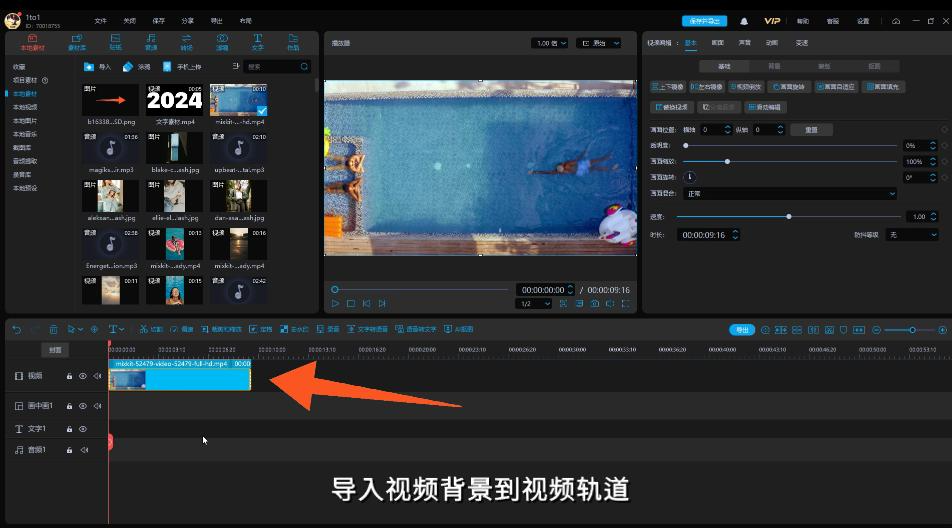Select 本地图片 in the left sidebar
The height and width of the screenshot is (528, 952).
[25, 121]
